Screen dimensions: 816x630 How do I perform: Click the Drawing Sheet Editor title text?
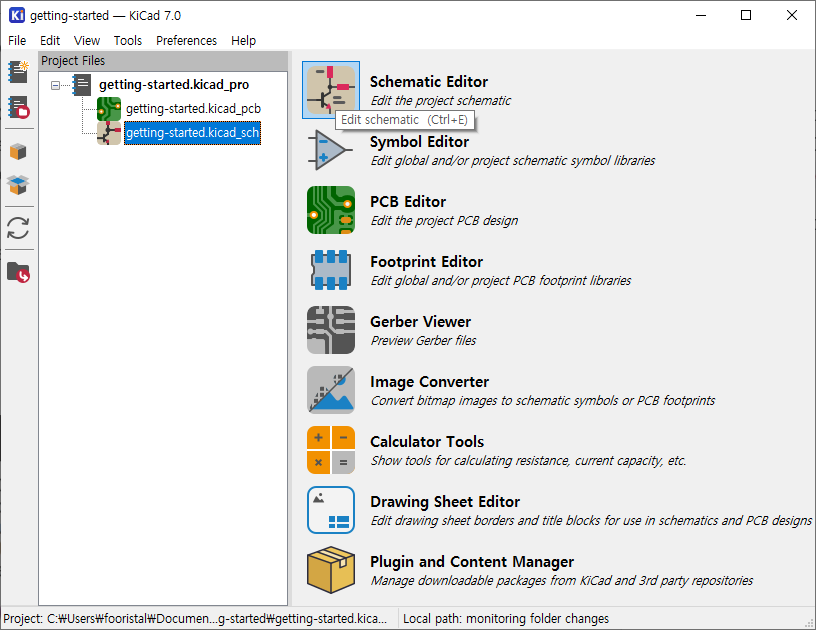click(x=445, y=502)
